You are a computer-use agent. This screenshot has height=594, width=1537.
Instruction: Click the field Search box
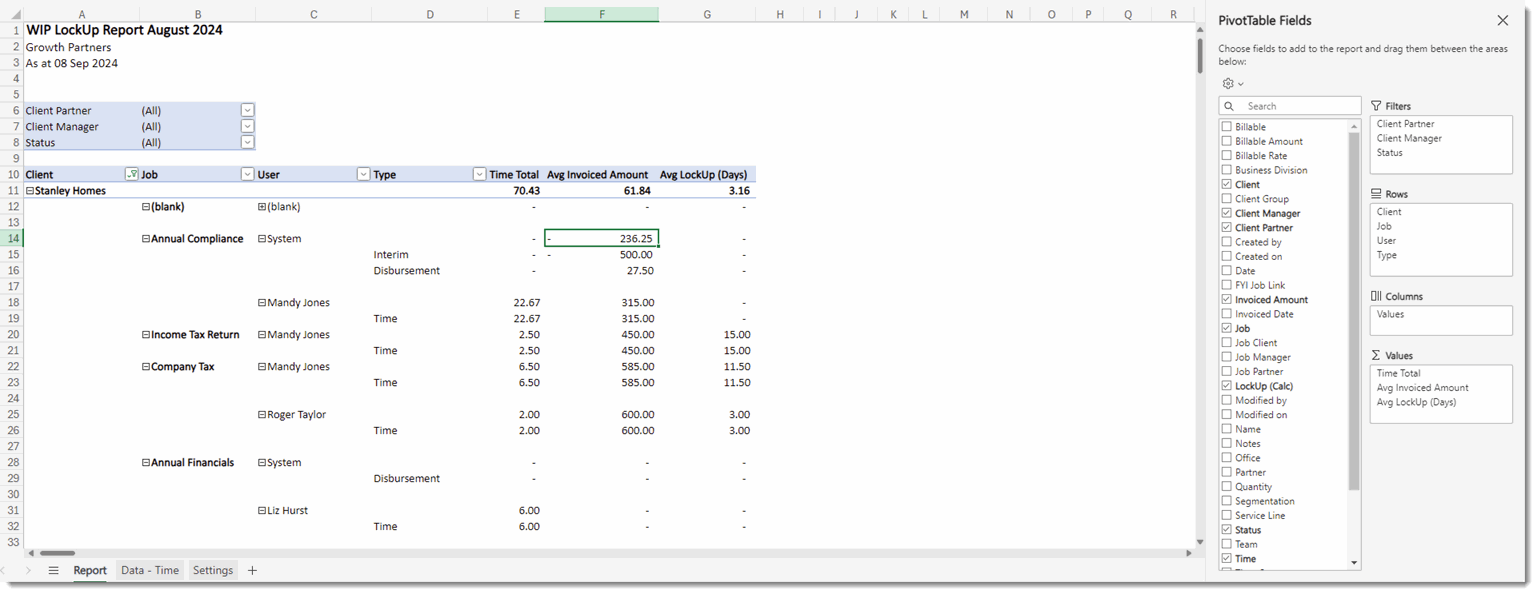pos(1296,106)
